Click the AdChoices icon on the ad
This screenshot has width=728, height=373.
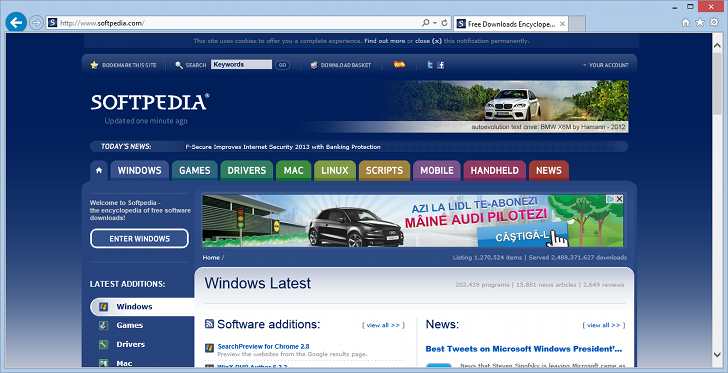(611, 199)
